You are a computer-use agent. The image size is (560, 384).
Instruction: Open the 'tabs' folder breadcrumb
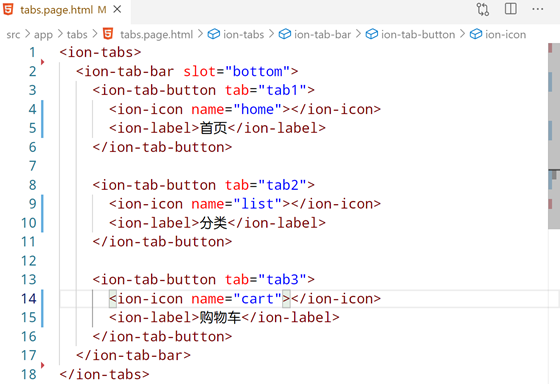[x=77, y=35]
